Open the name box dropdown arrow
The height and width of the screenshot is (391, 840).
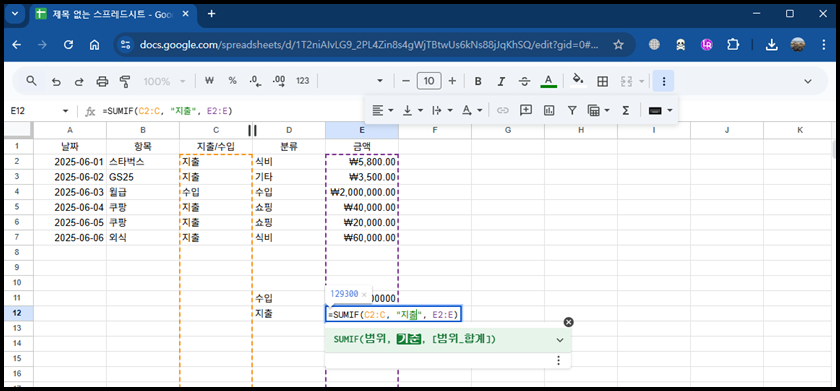(x=66, y=111)
